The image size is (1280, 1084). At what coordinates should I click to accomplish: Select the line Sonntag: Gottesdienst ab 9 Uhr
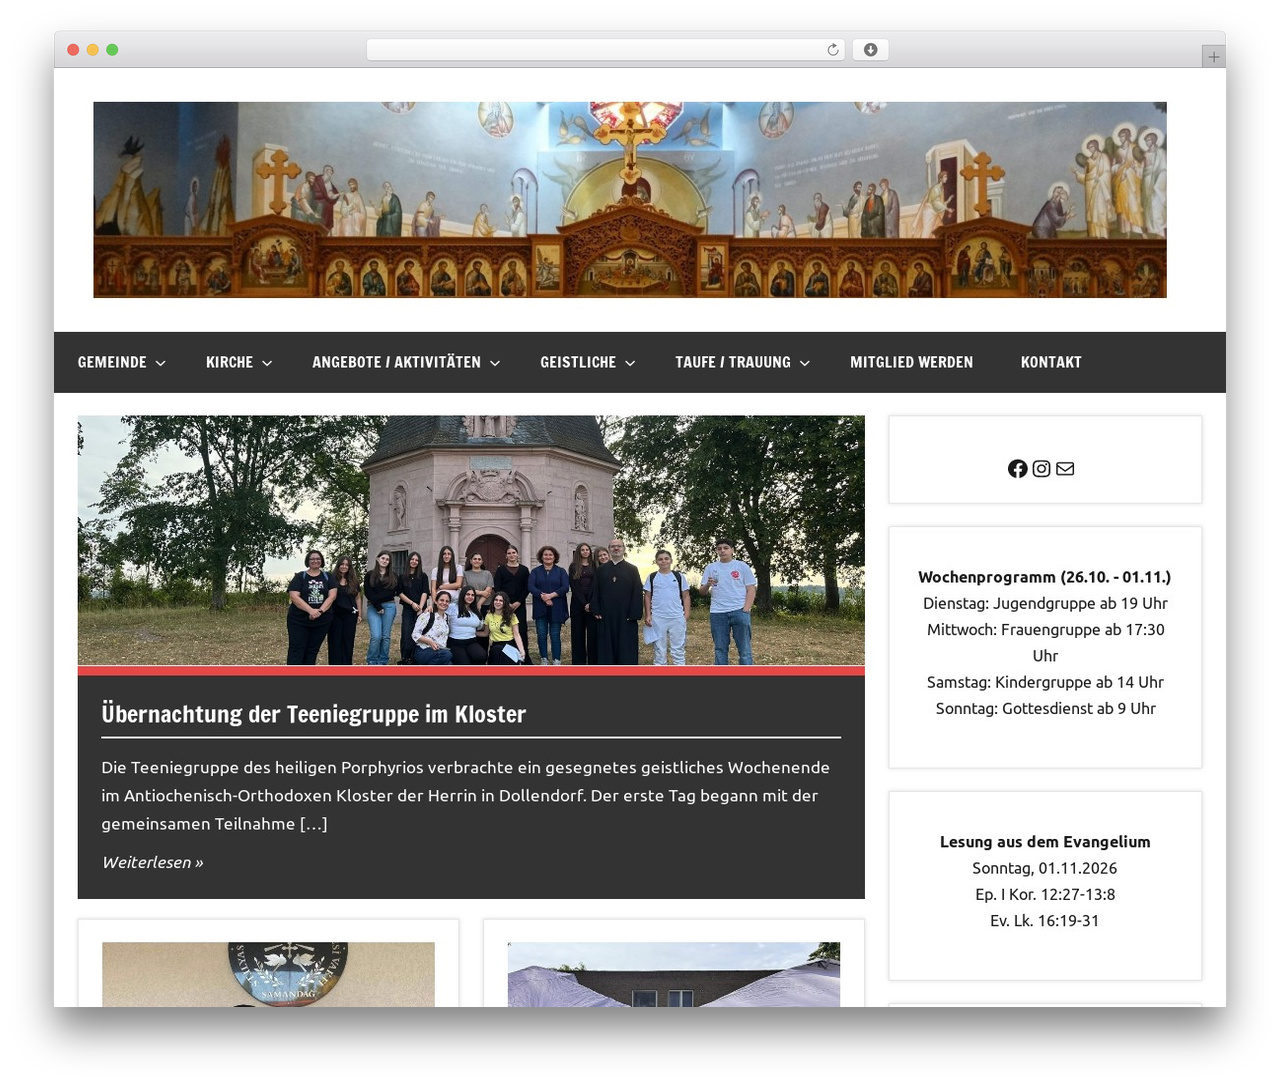[x=1045, y=708]
